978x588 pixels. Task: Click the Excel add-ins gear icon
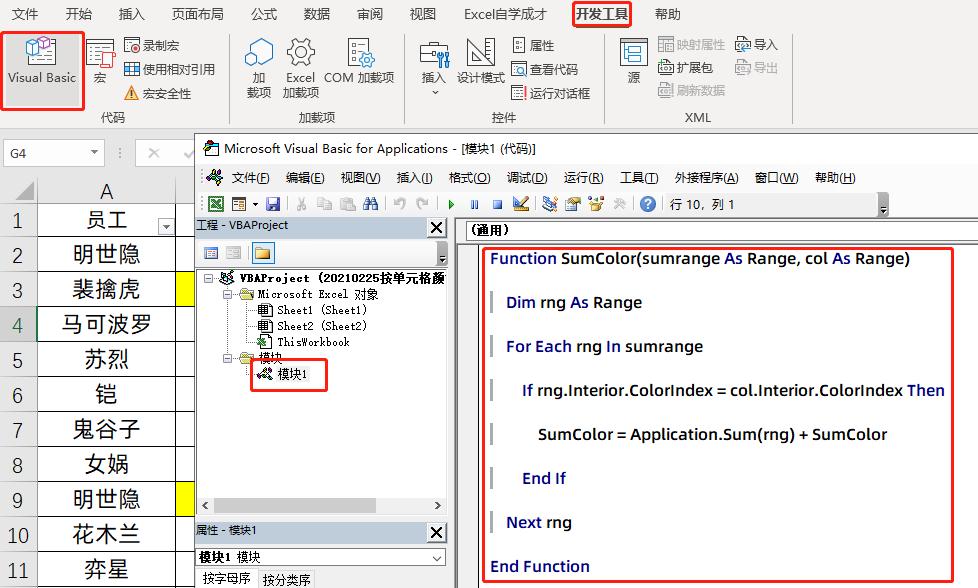click(x=300, y=60)
